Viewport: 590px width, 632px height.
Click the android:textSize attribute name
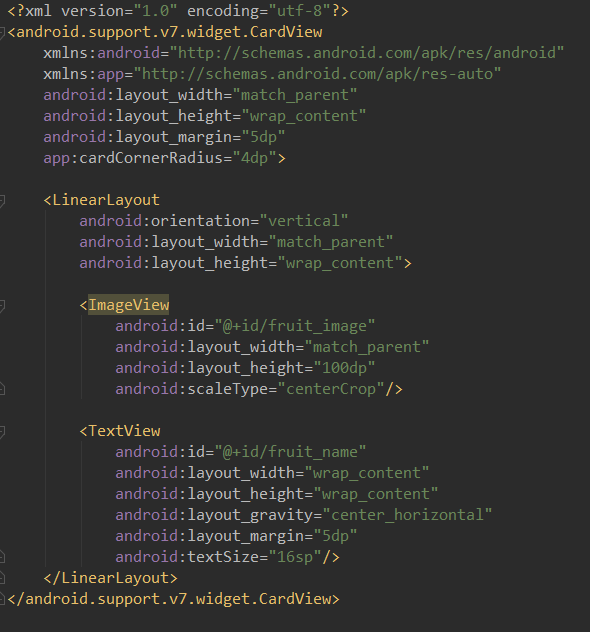pos(187,557)
